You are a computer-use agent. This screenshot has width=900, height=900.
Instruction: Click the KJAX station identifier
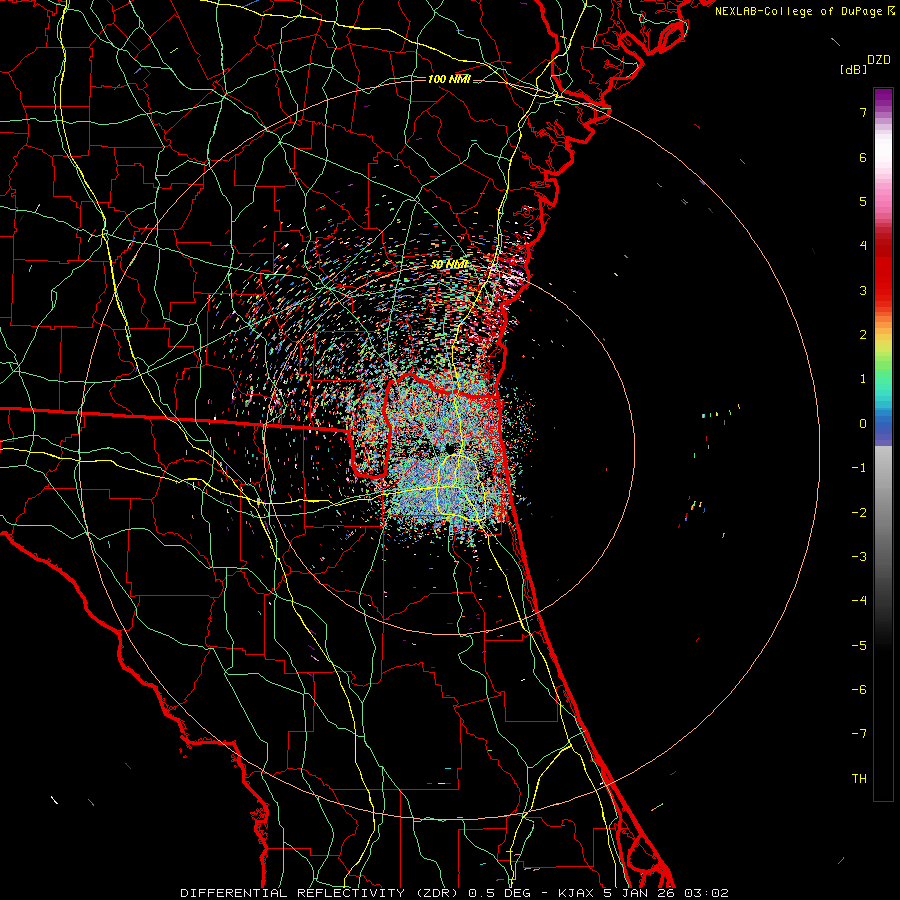(575, 893)
